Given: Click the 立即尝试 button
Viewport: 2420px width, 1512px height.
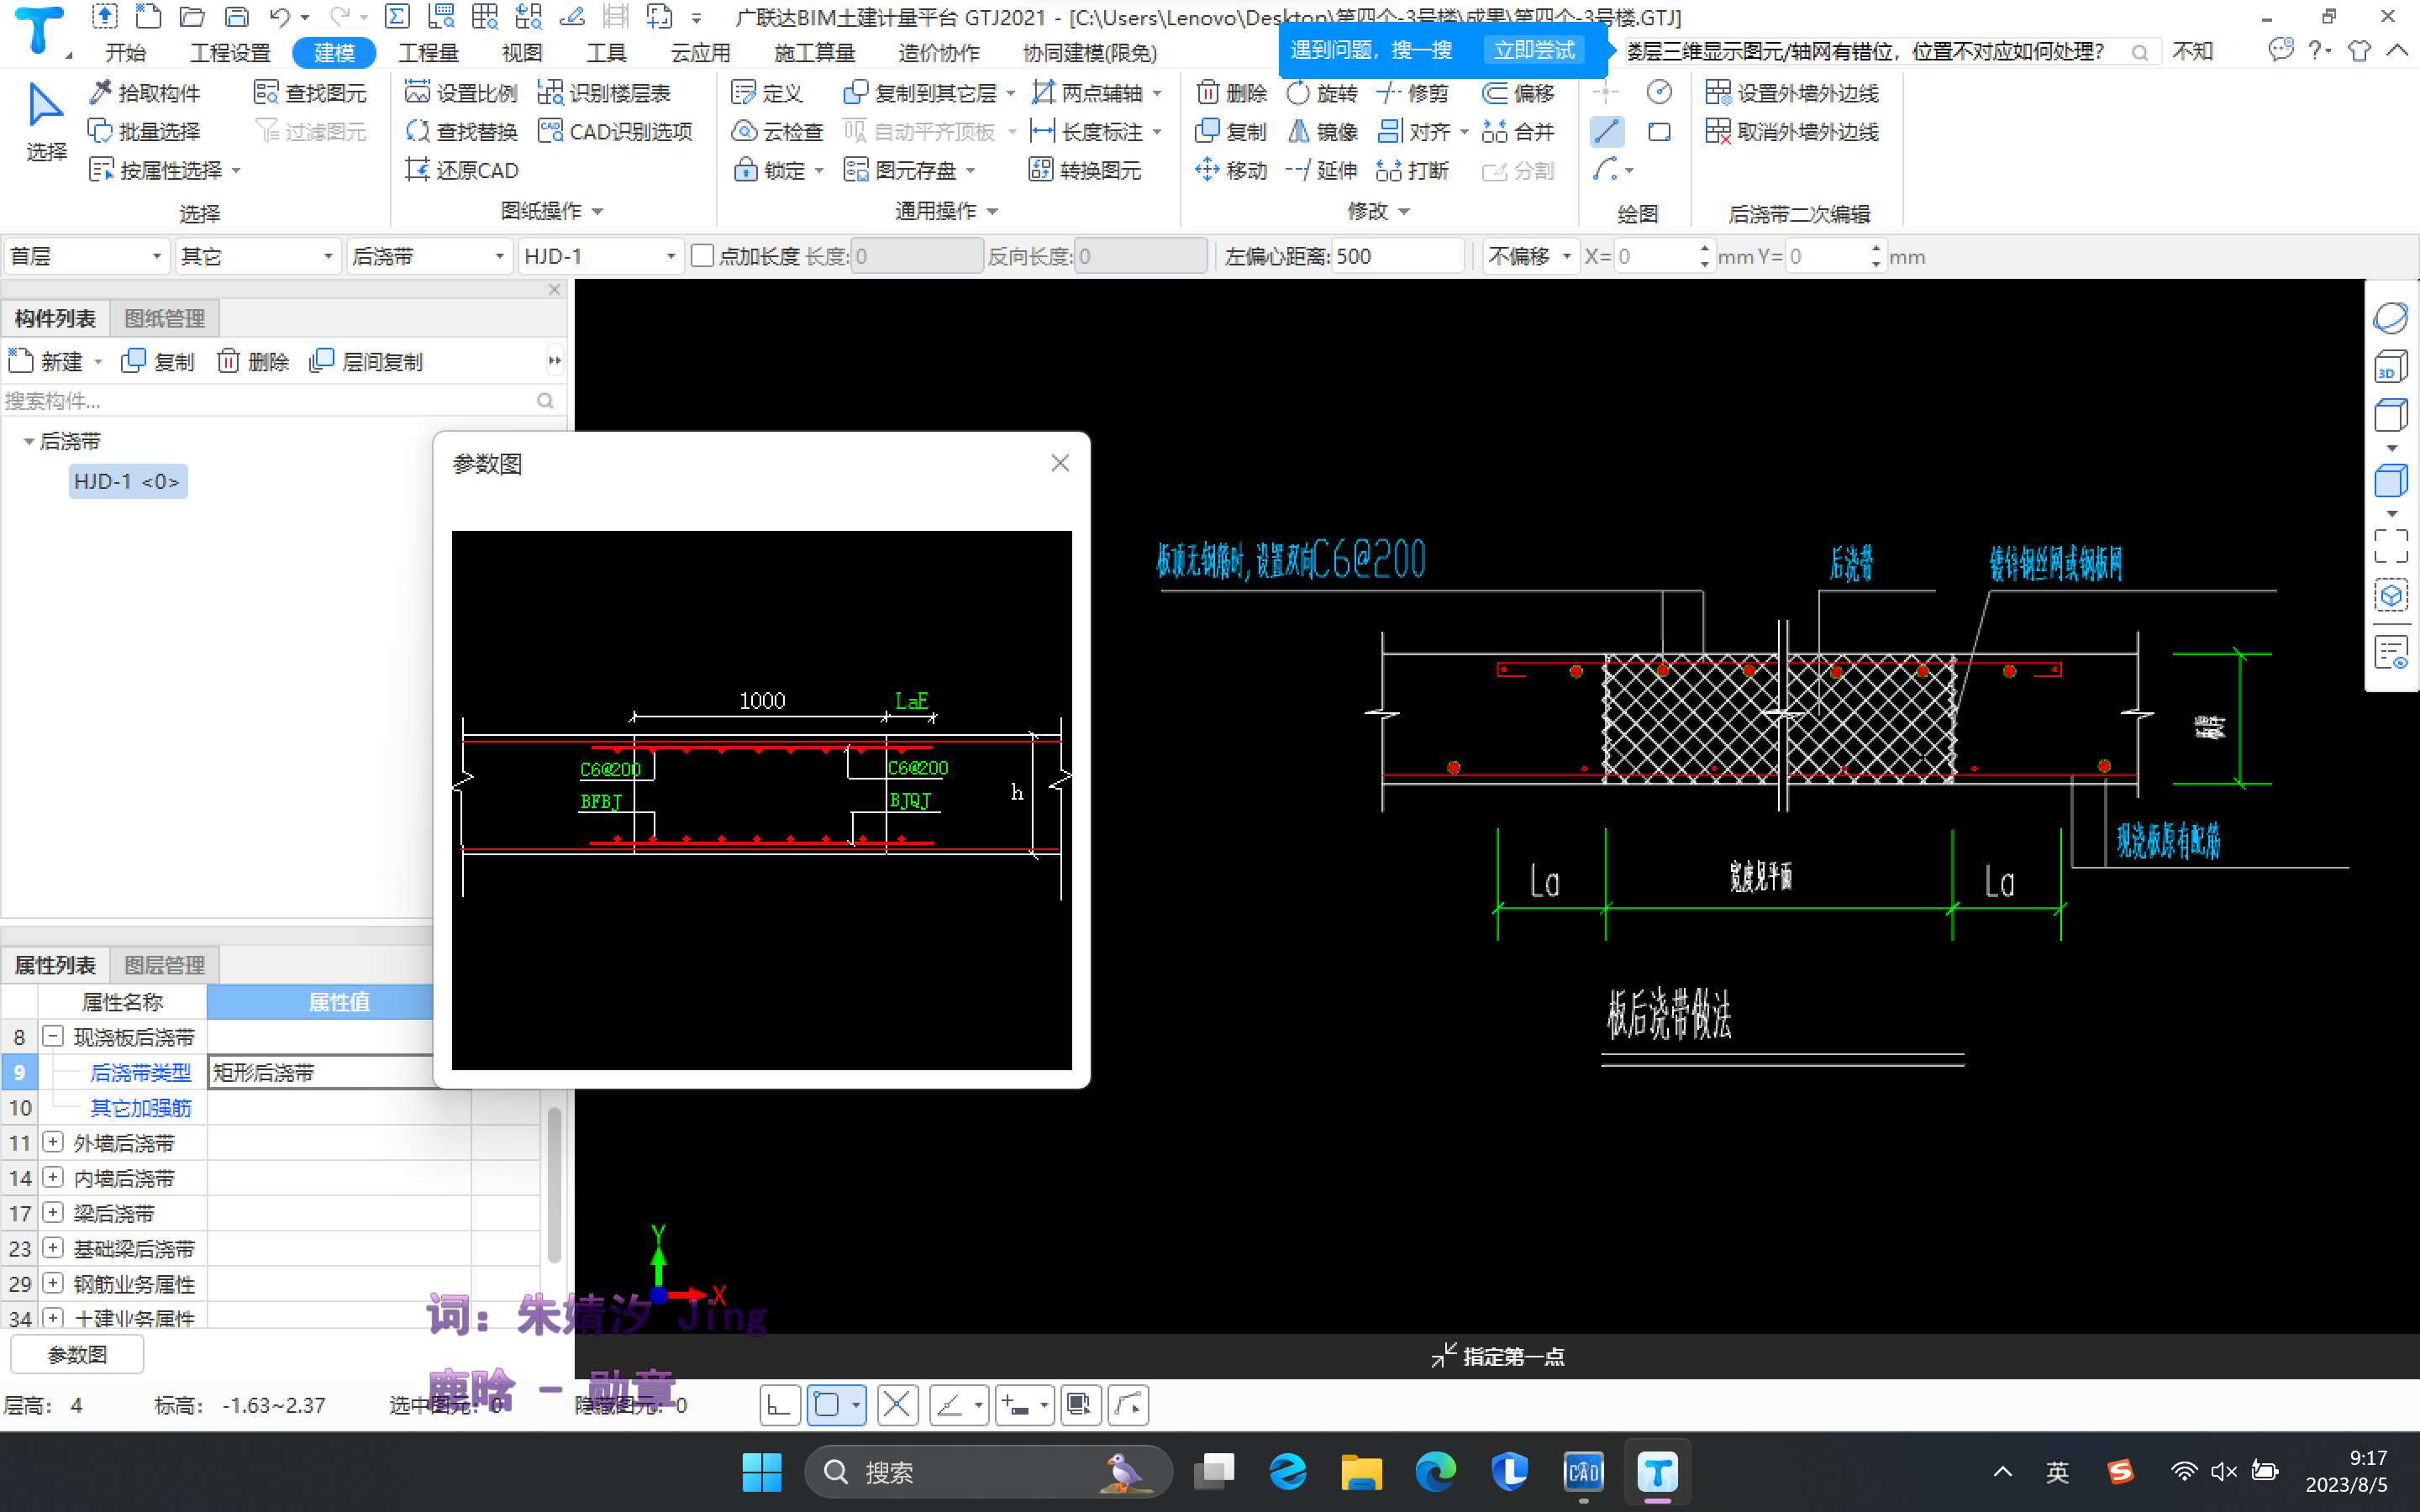Looking at the screenshot, I should point(1534,50).
